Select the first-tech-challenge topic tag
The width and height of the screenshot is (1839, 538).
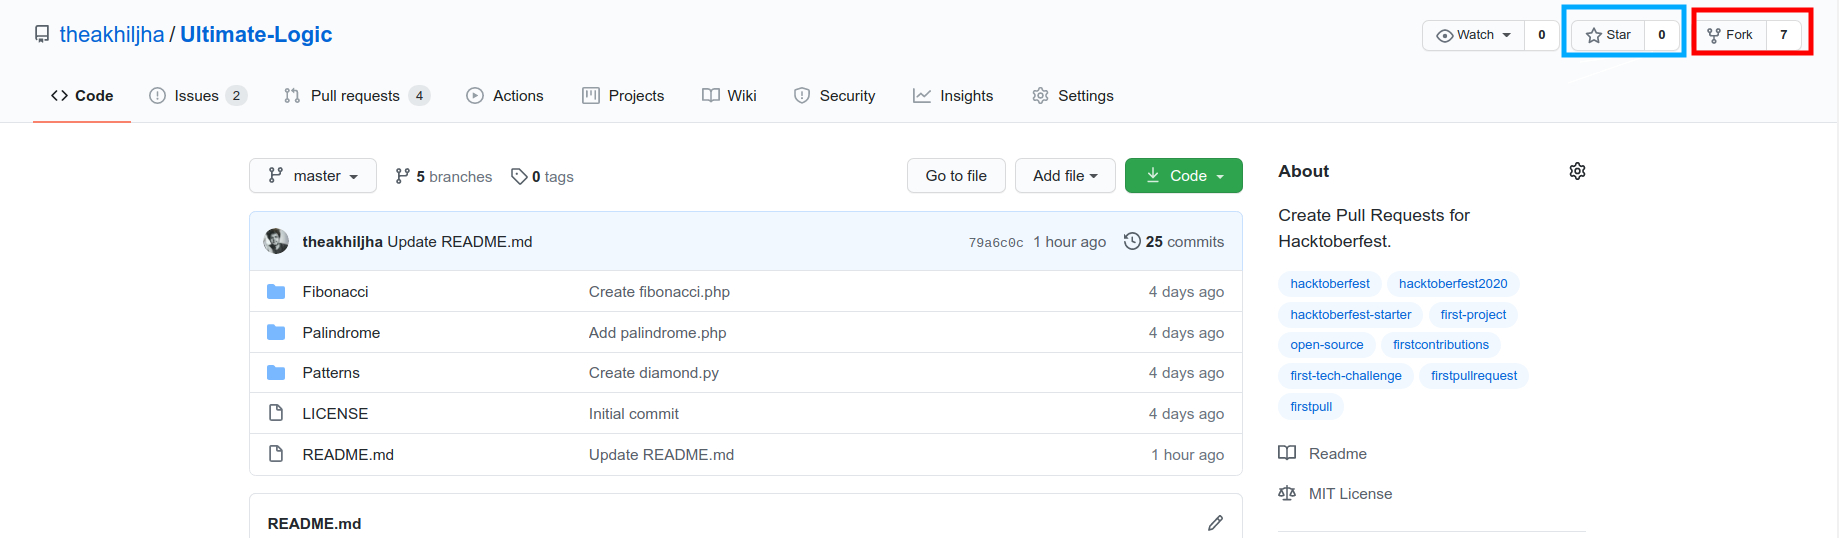[1346, 376]
